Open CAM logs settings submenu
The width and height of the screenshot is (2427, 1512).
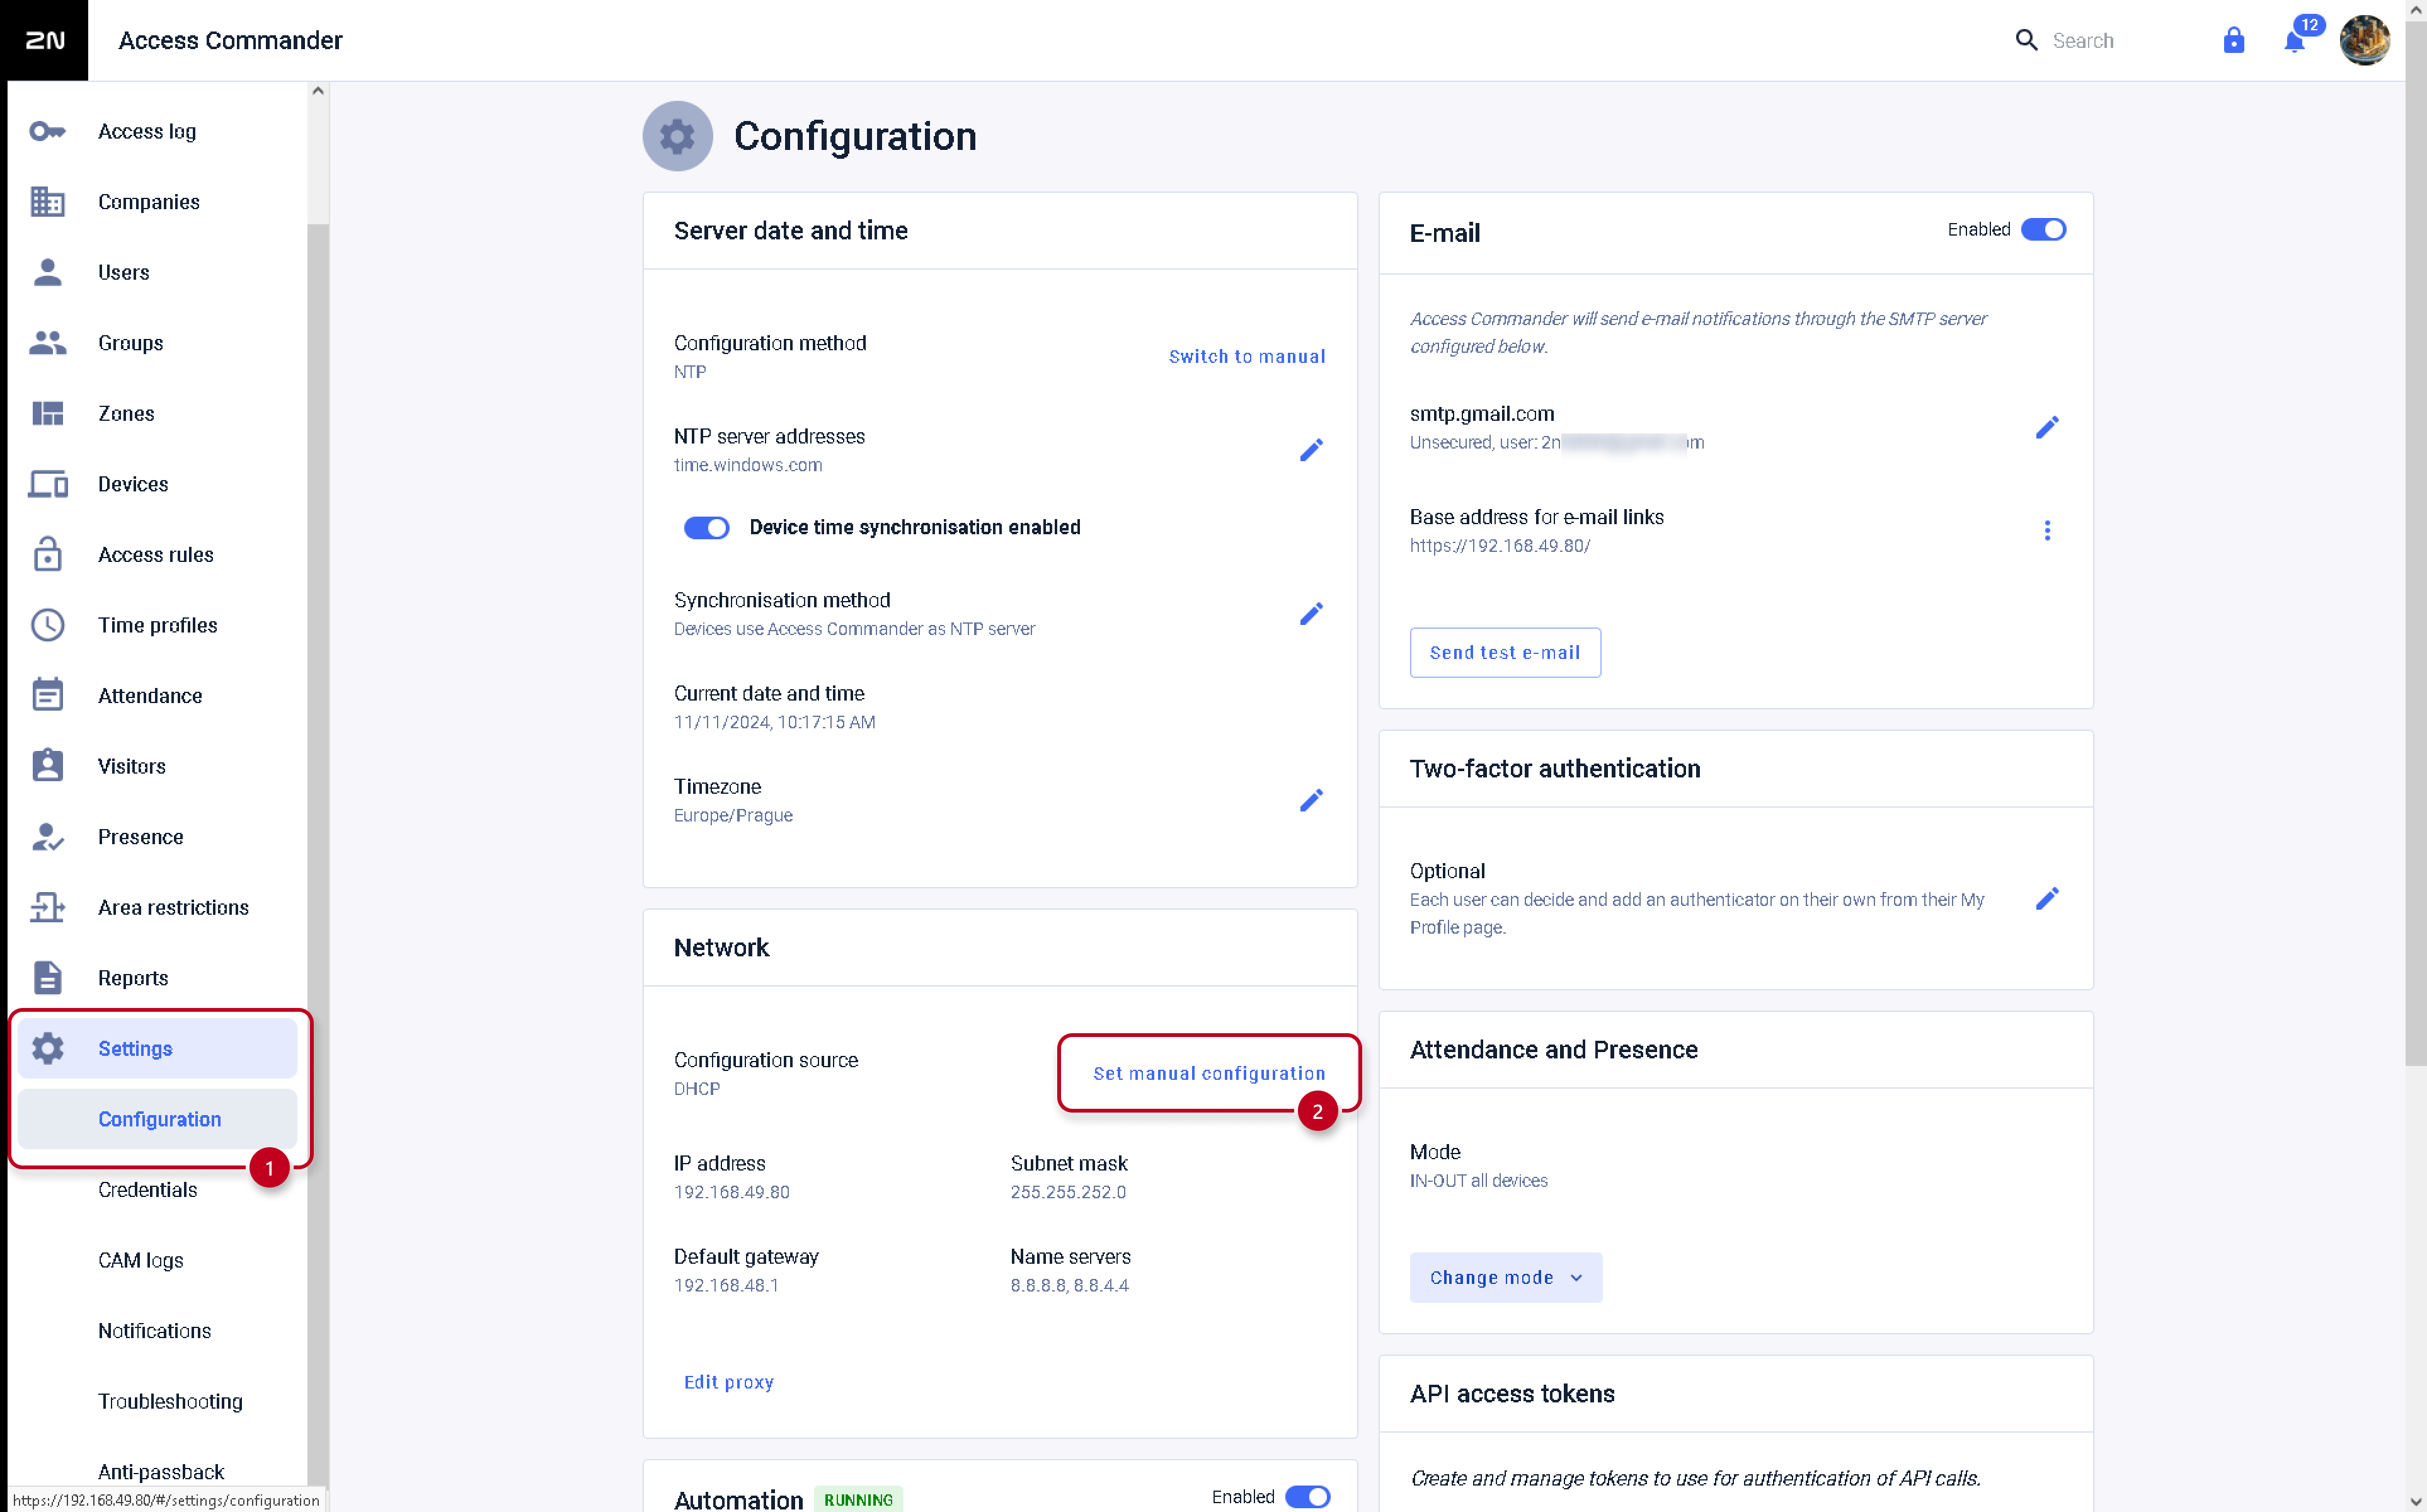(x=157, y=1260)
